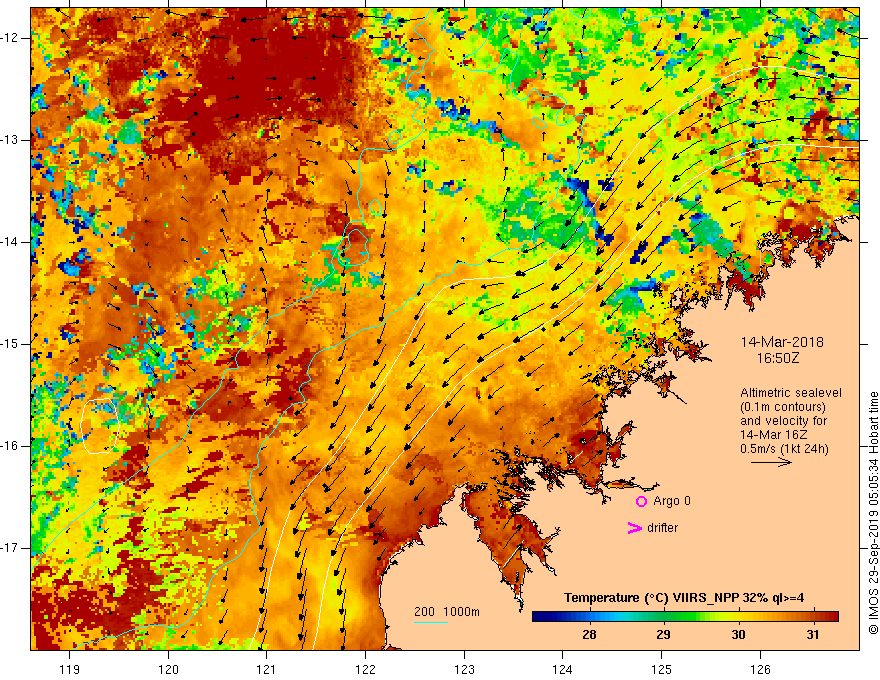Click the '0.5m/s (1kt 24h)' text
This screenshot has width=880, height=680.
point(784,449)
